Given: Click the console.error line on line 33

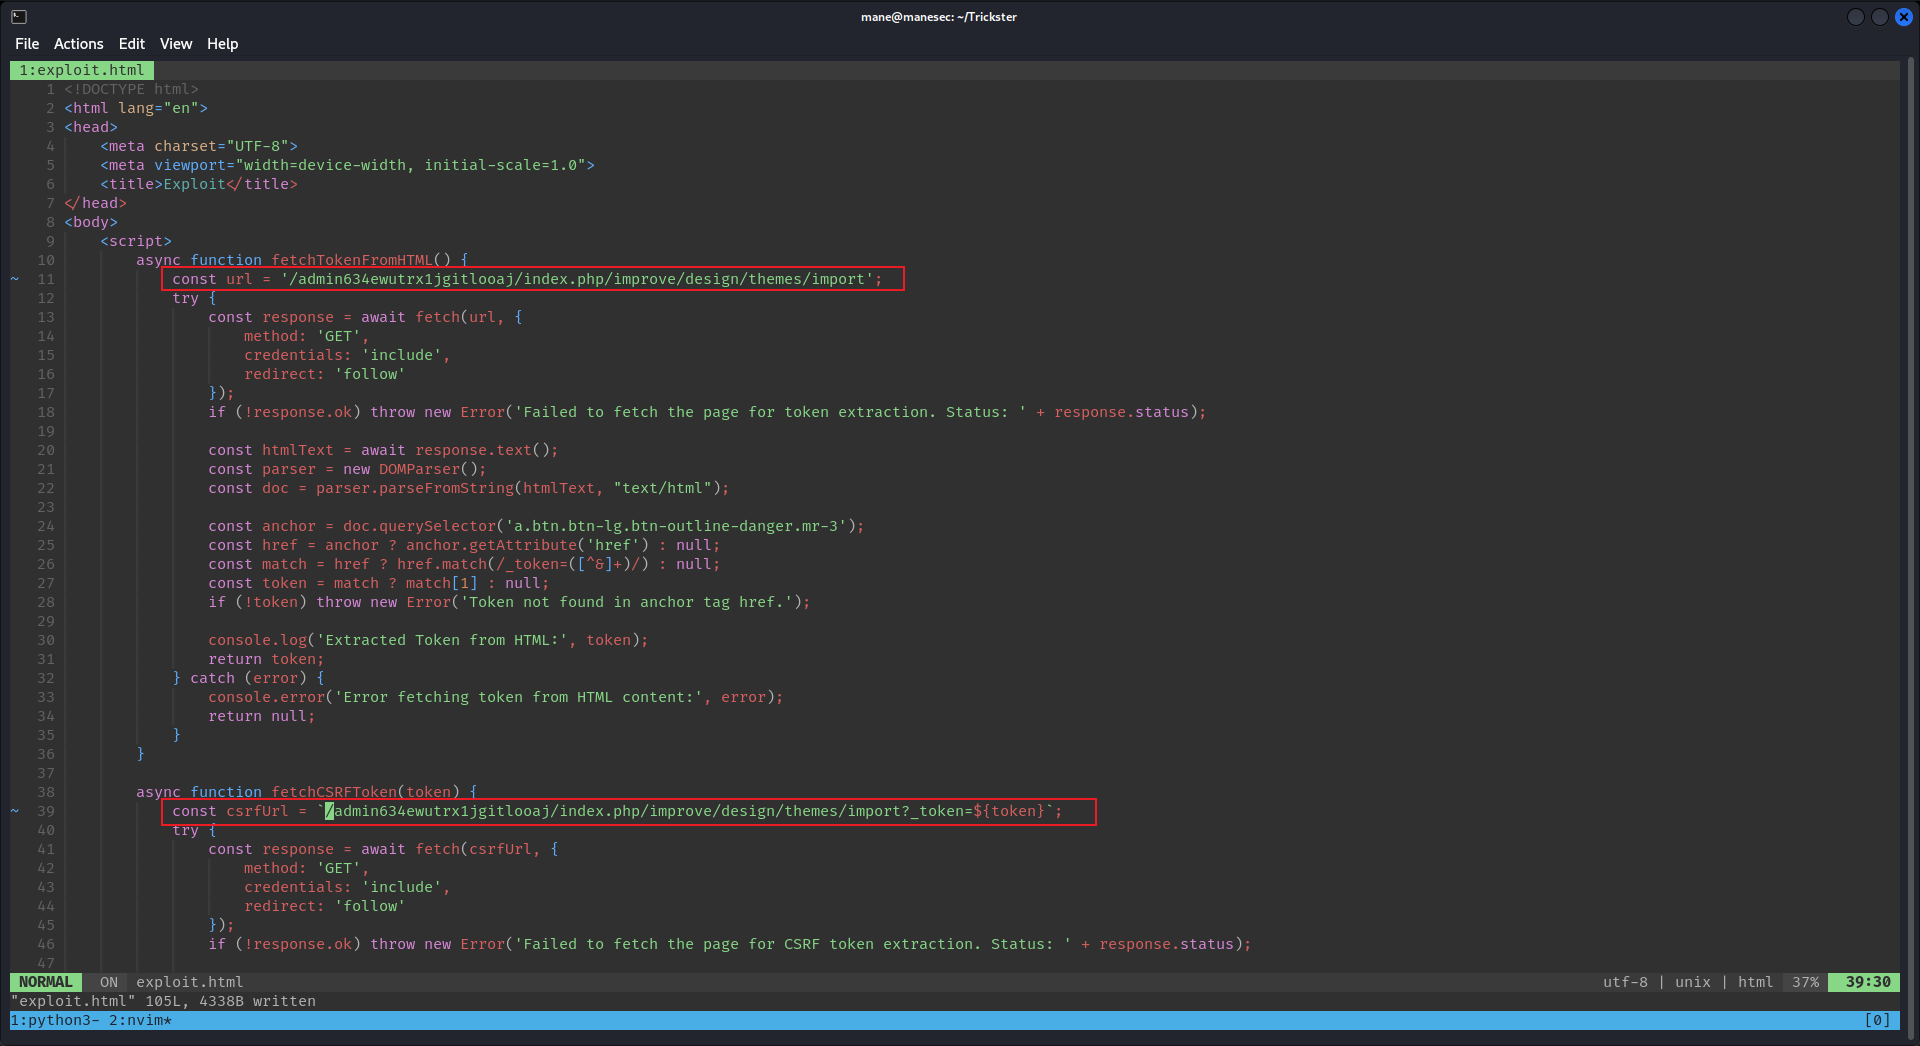Looking at the screenshot, I should tap(496, 697).
